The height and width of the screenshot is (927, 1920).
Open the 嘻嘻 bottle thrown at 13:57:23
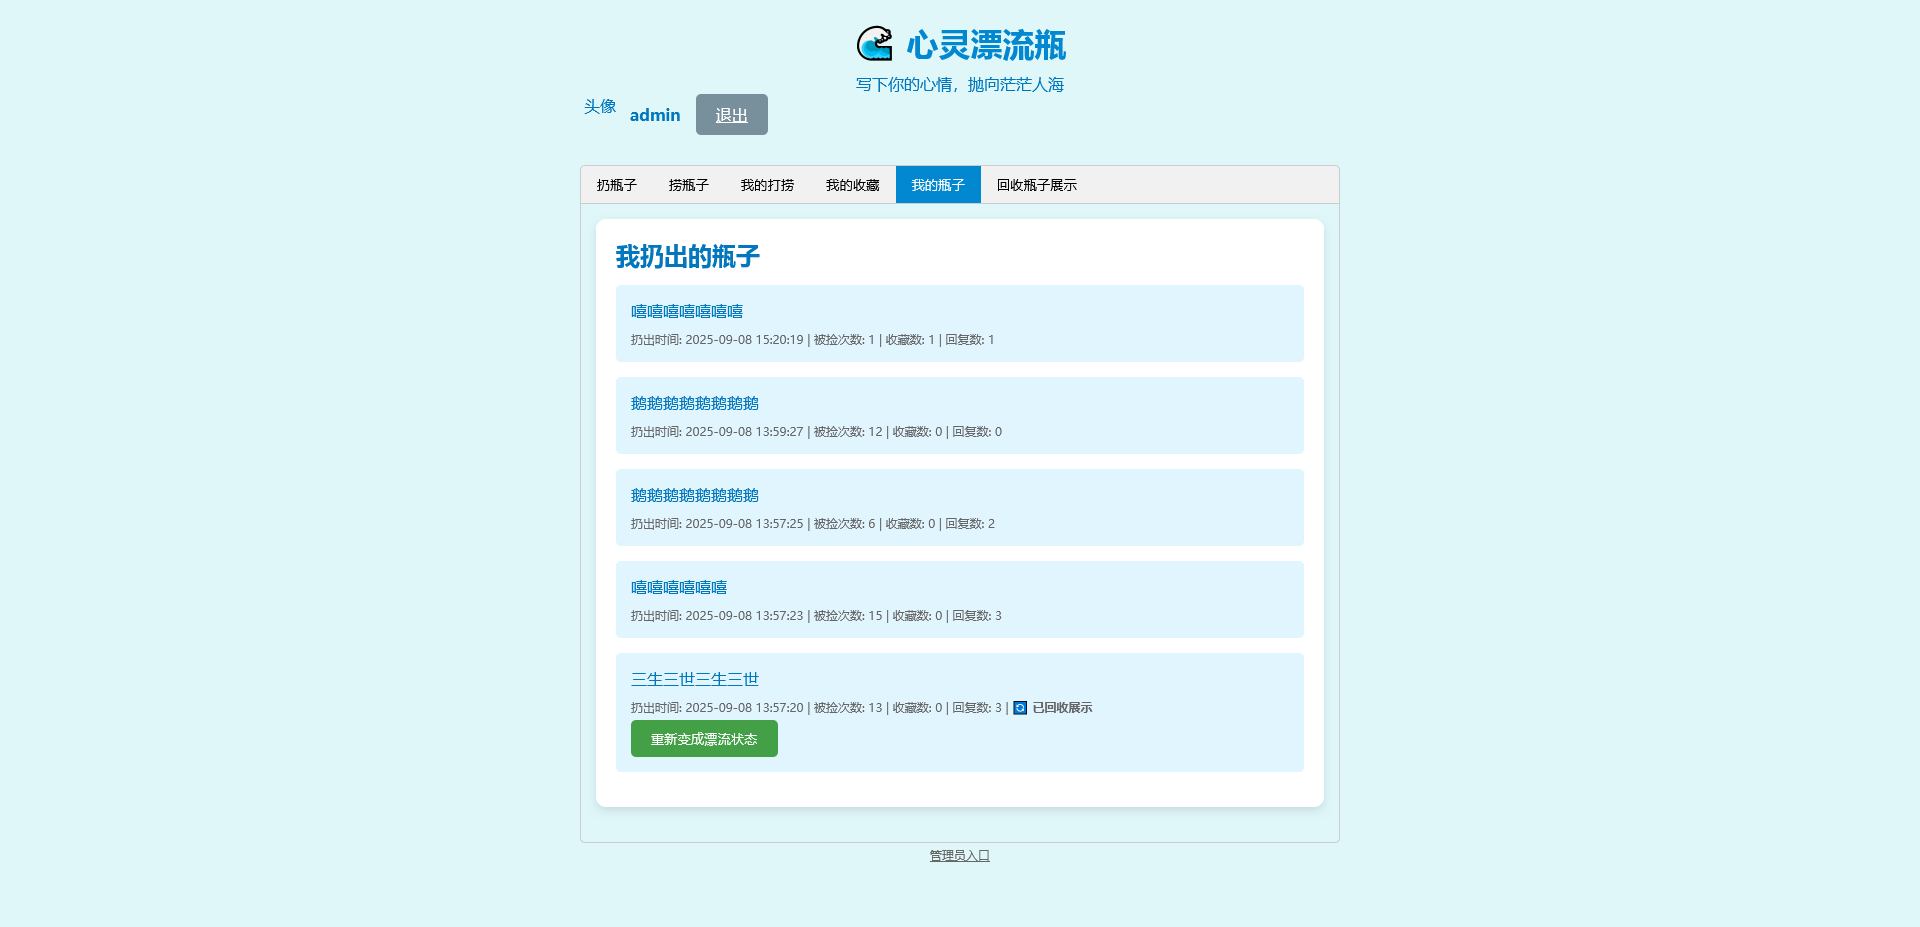pos(678,588)
